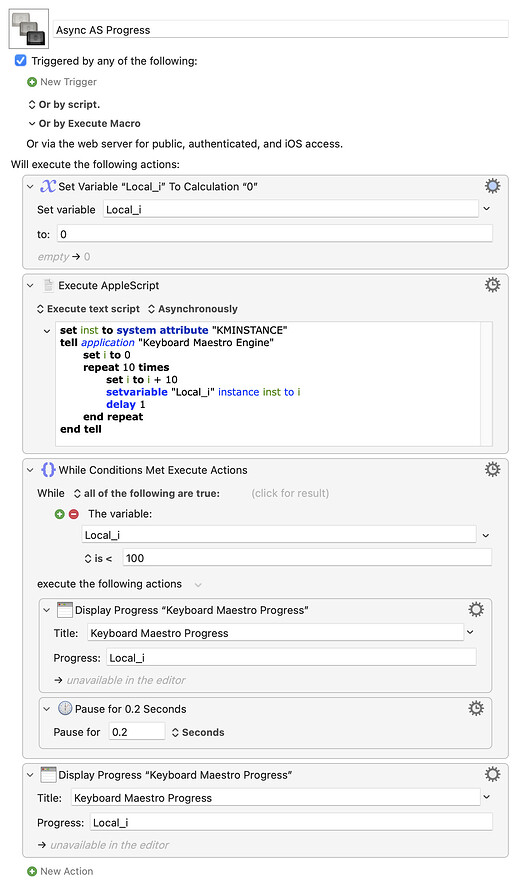Open gear menu for While Conditions action
This screenshot has height=885, width=517.
pyautogui.click(x=493, y=470)
